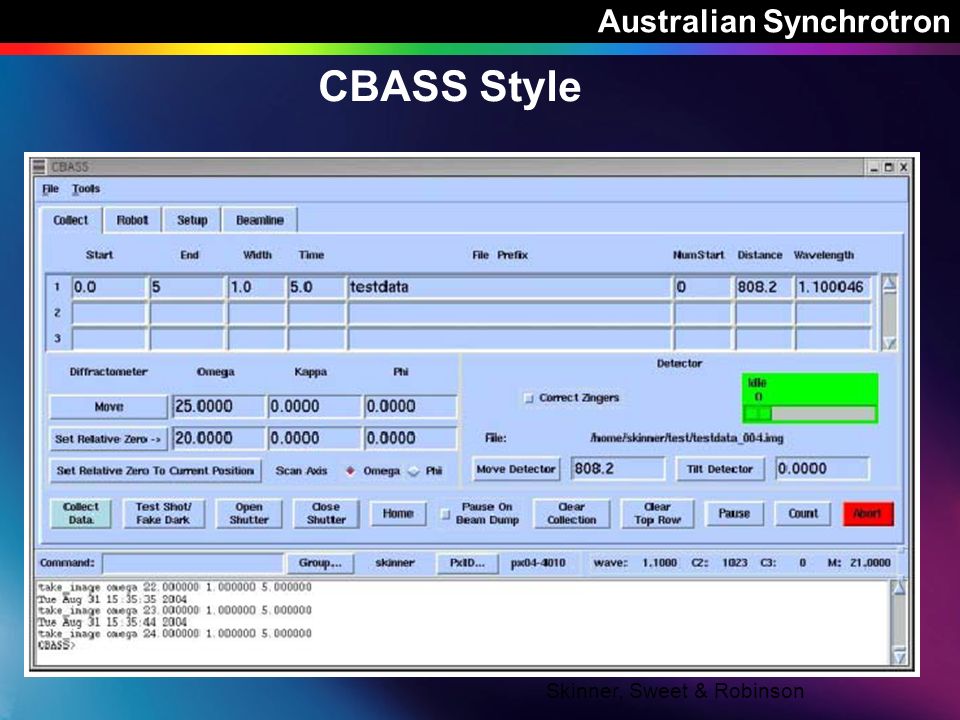Click the Phi field in Move row

[x=410, y=407]
